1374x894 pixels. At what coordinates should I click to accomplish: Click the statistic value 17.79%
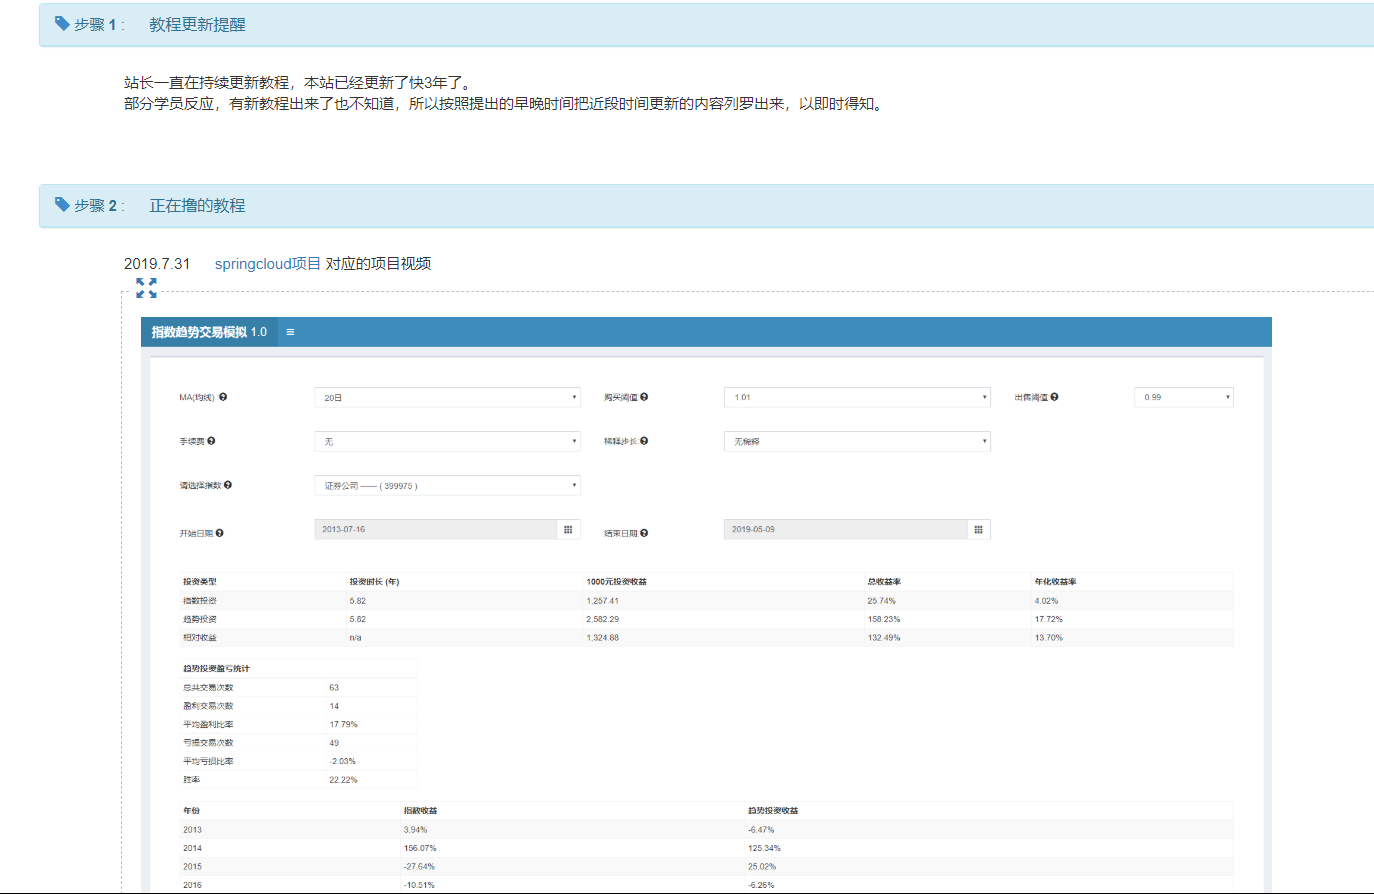343,724
